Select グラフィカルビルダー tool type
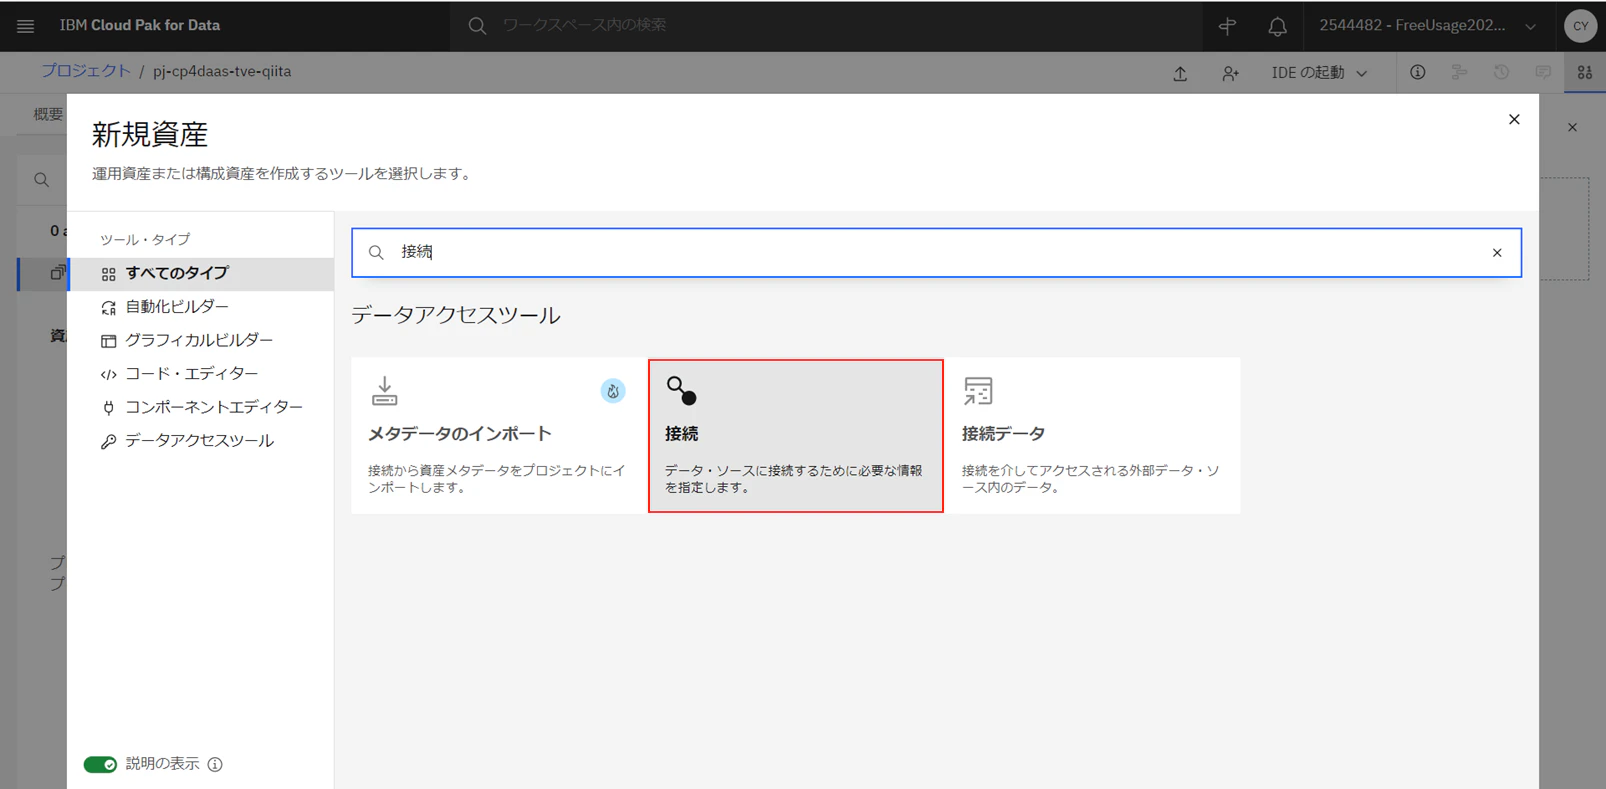 pyautogui.click(x=201, y=340)
